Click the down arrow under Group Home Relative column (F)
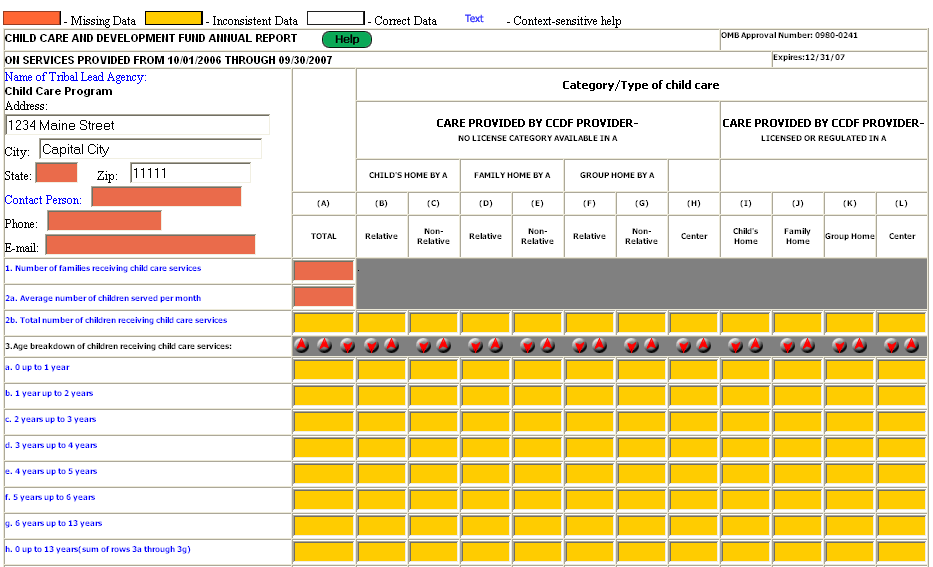 tap(579, 346)
